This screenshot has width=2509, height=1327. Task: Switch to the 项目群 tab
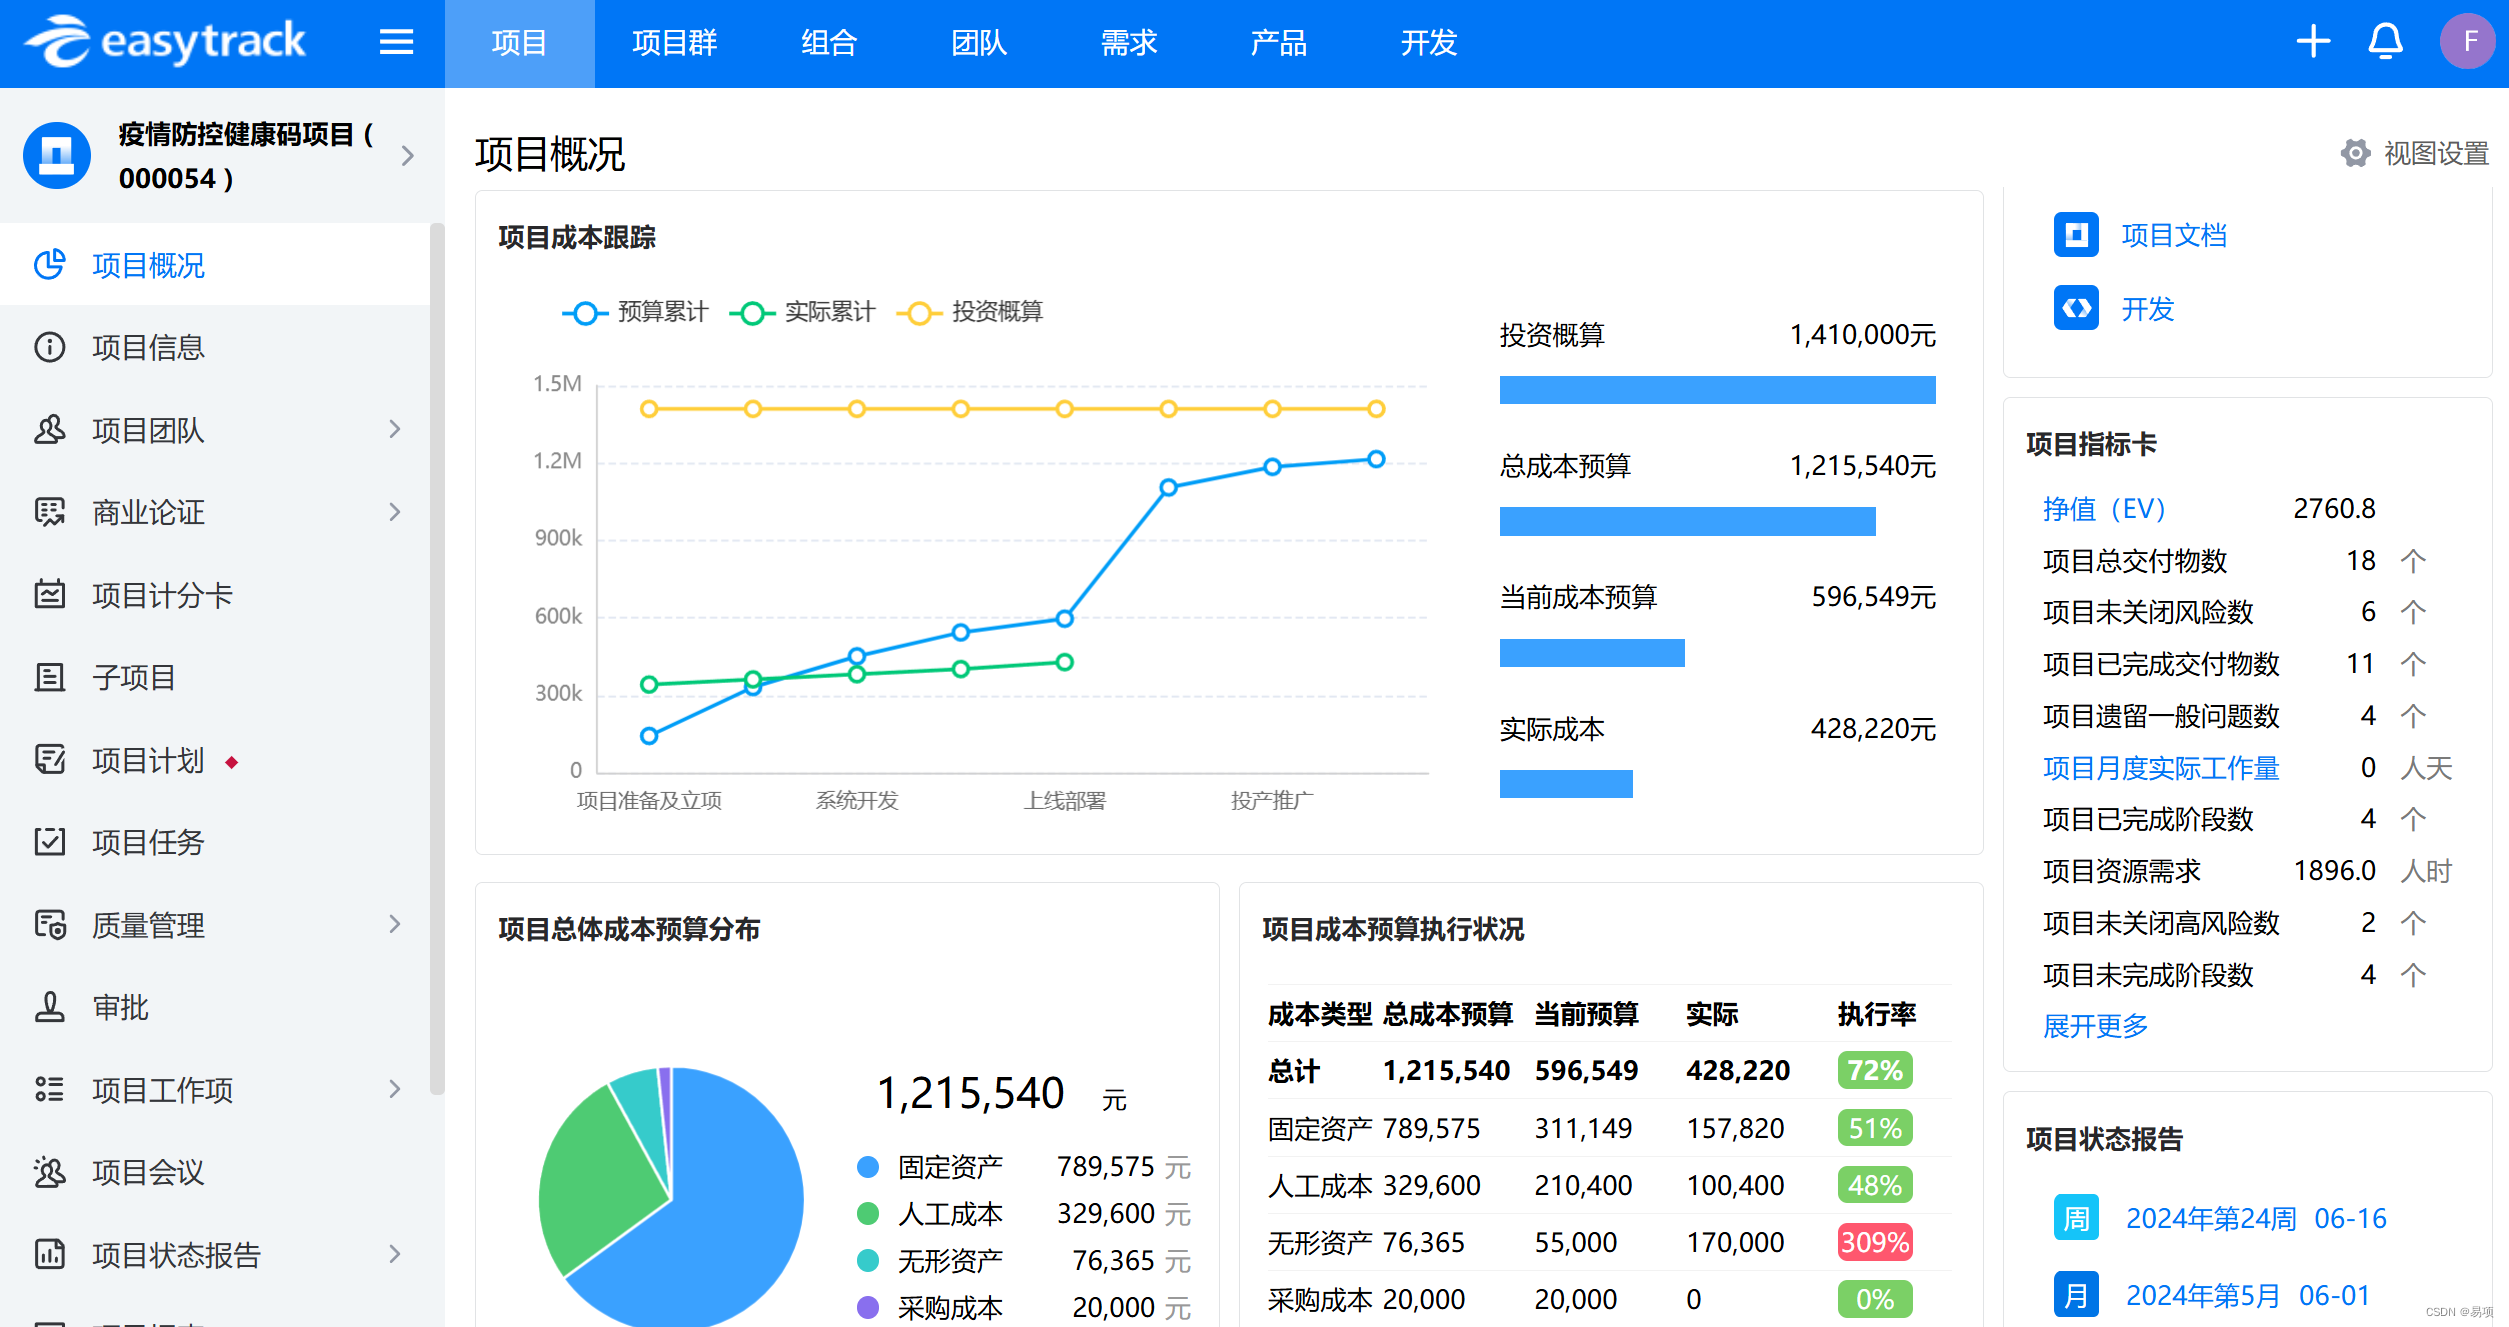[x=674, y=43]
